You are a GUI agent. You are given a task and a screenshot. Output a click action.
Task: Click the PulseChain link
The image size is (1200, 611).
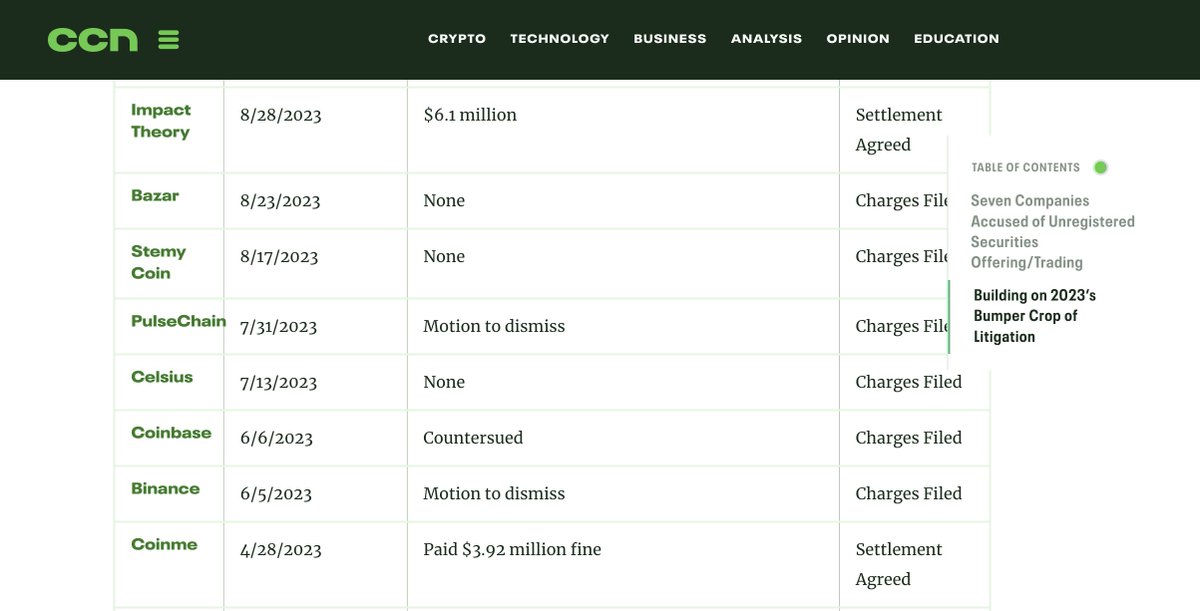click(x=178, y=321)
